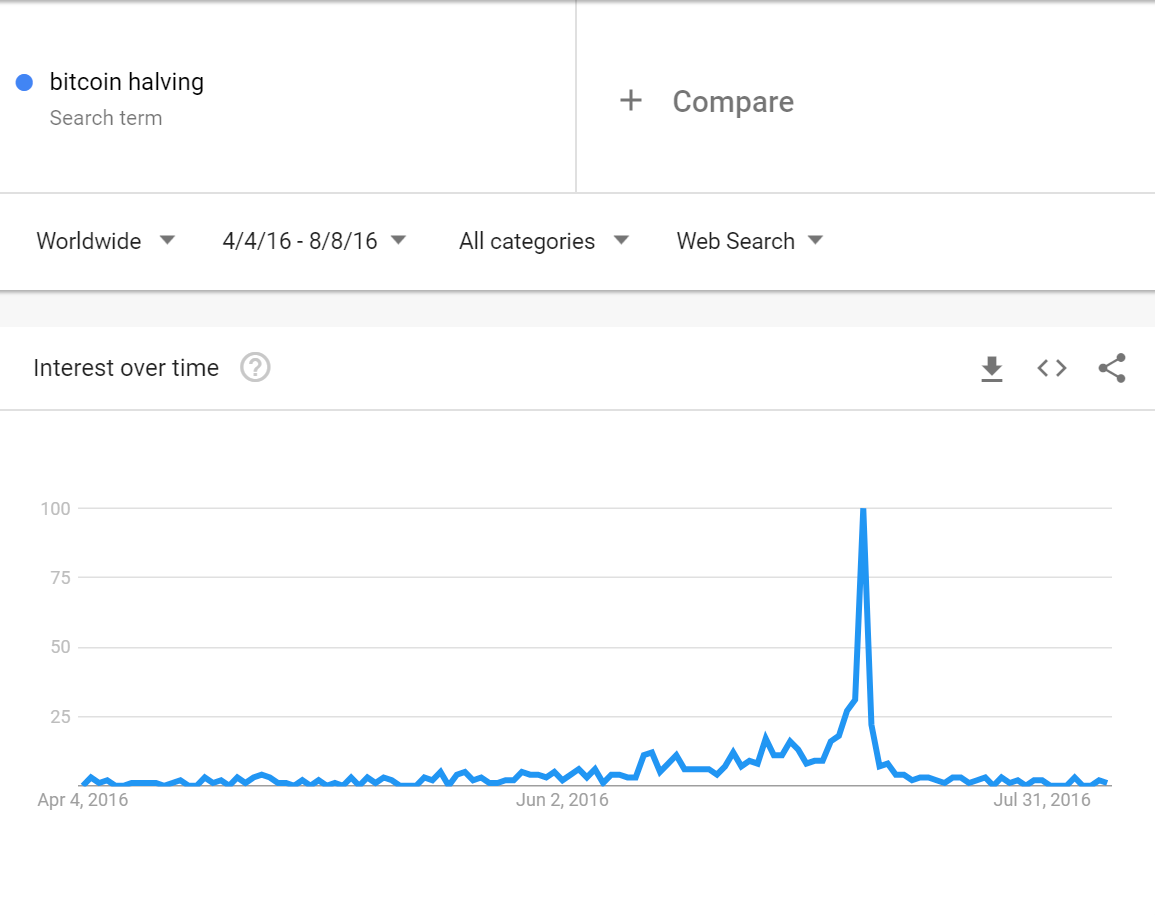Expand the Worldwide region dropdown arrow
This screenshot has width=1155, height=915.
[x=167, y=240]
